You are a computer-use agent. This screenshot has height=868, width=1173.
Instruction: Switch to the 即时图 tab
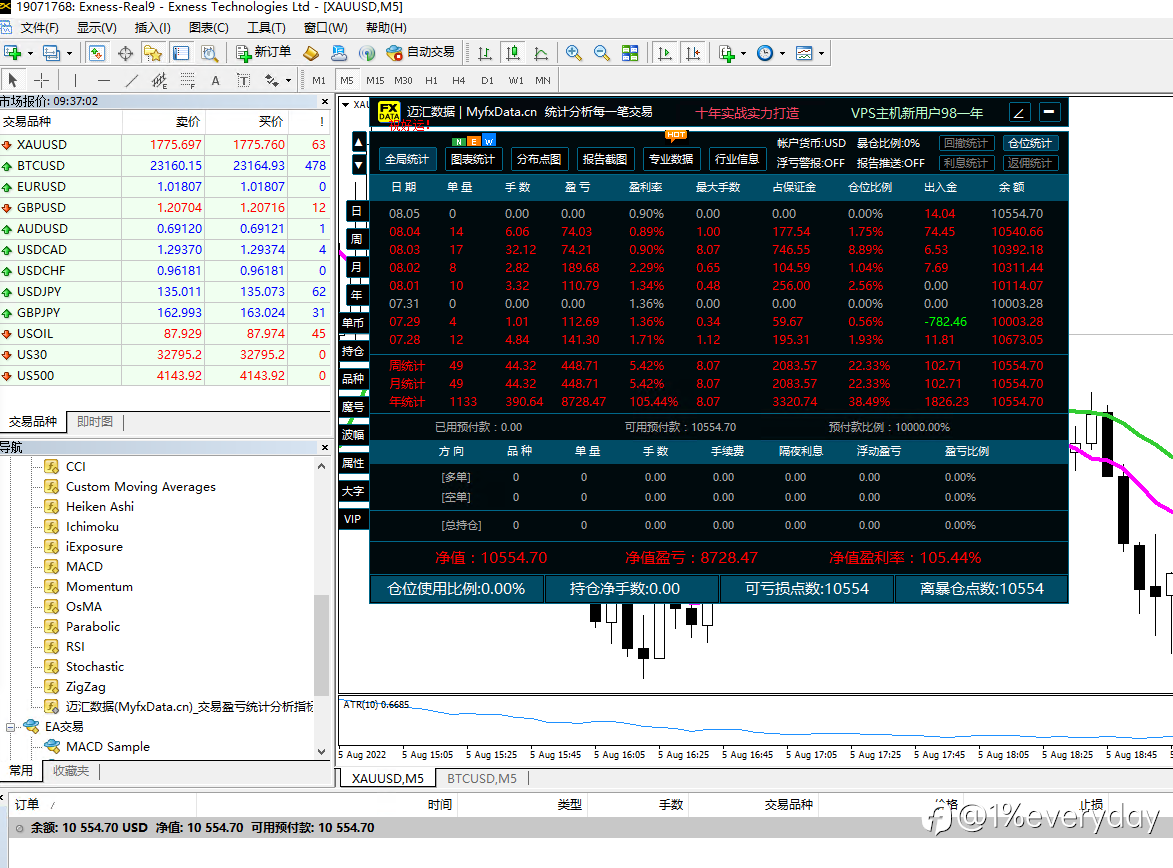tap(95, 421)
